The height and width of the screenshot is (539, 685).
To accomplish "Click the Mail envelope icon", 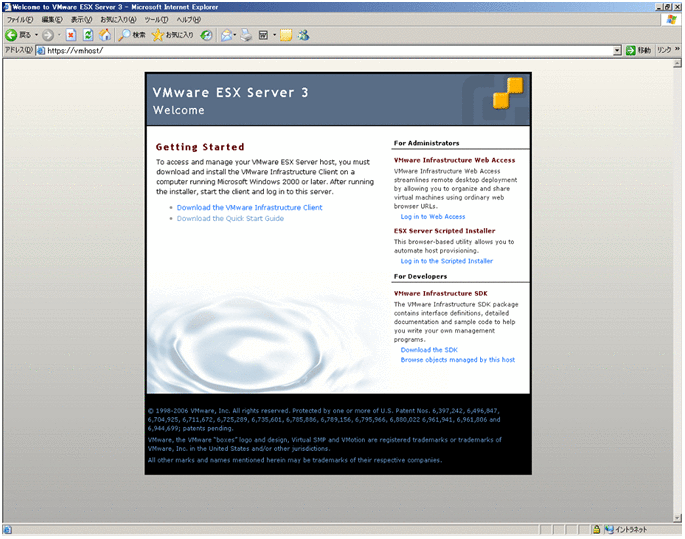I will (226, 35).
